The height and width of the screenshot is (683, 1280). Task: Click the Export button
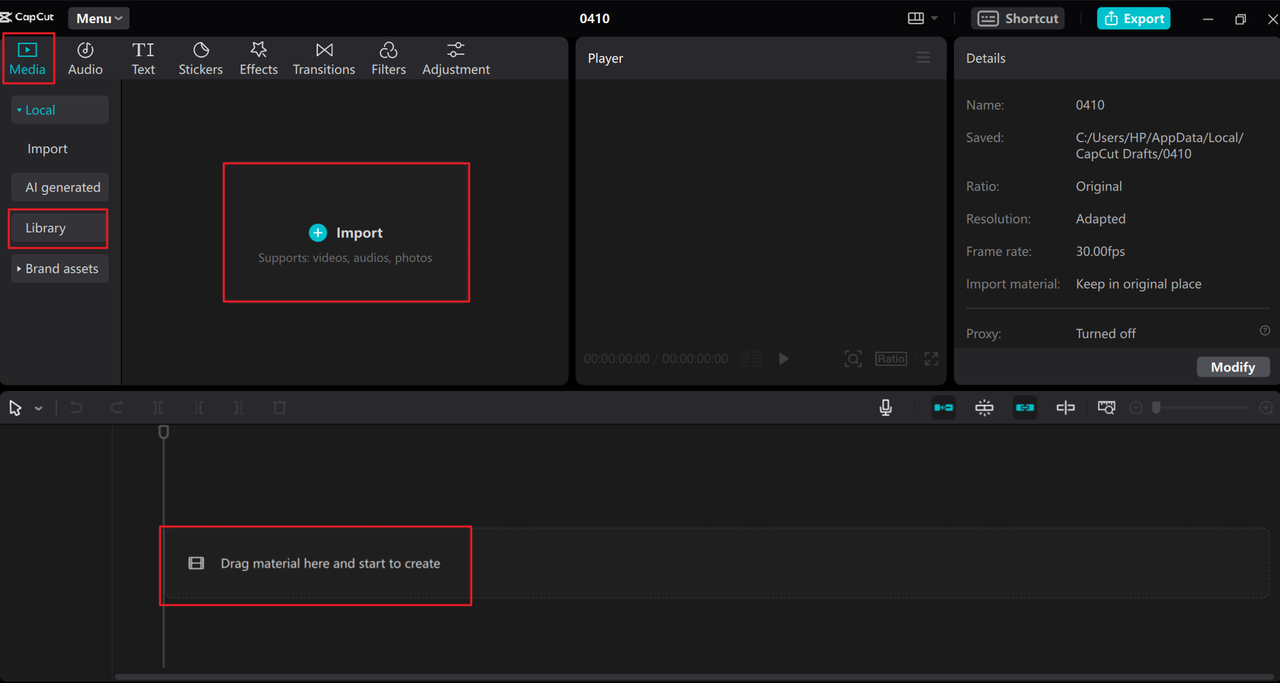coord(1133,18)
